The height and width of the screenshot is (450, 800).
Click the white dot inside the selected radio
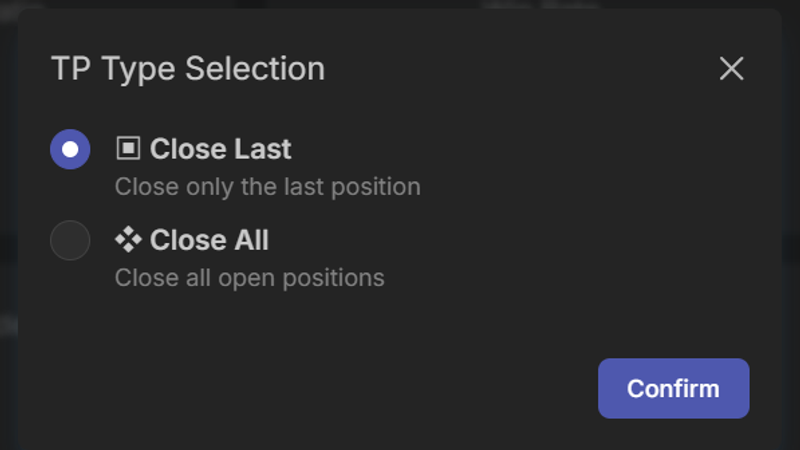(x=70, y=150)
